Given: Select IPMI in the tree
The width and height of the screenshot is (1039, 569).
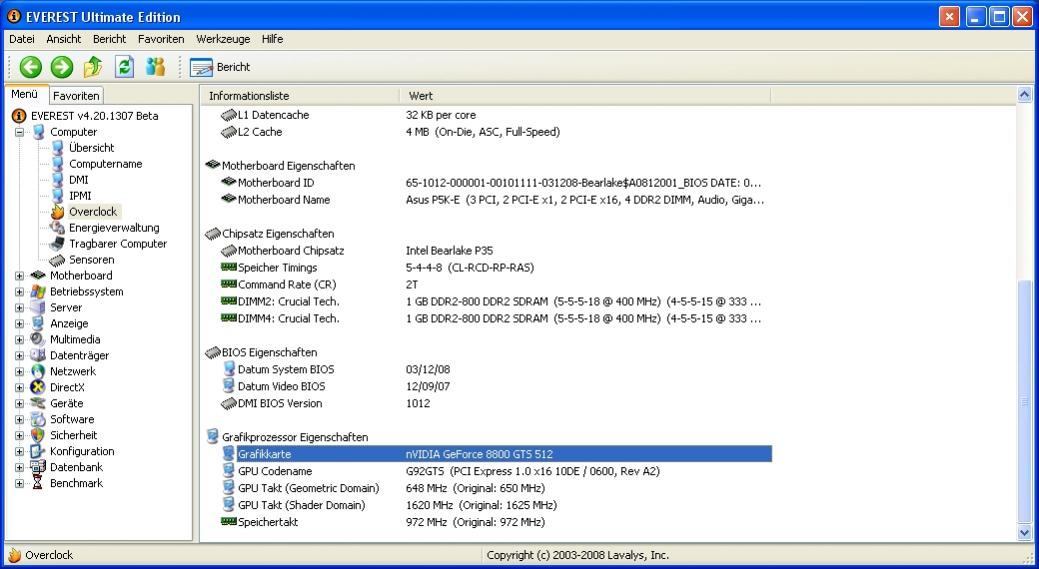Looking at the screenshot, I should click(80, 195).
